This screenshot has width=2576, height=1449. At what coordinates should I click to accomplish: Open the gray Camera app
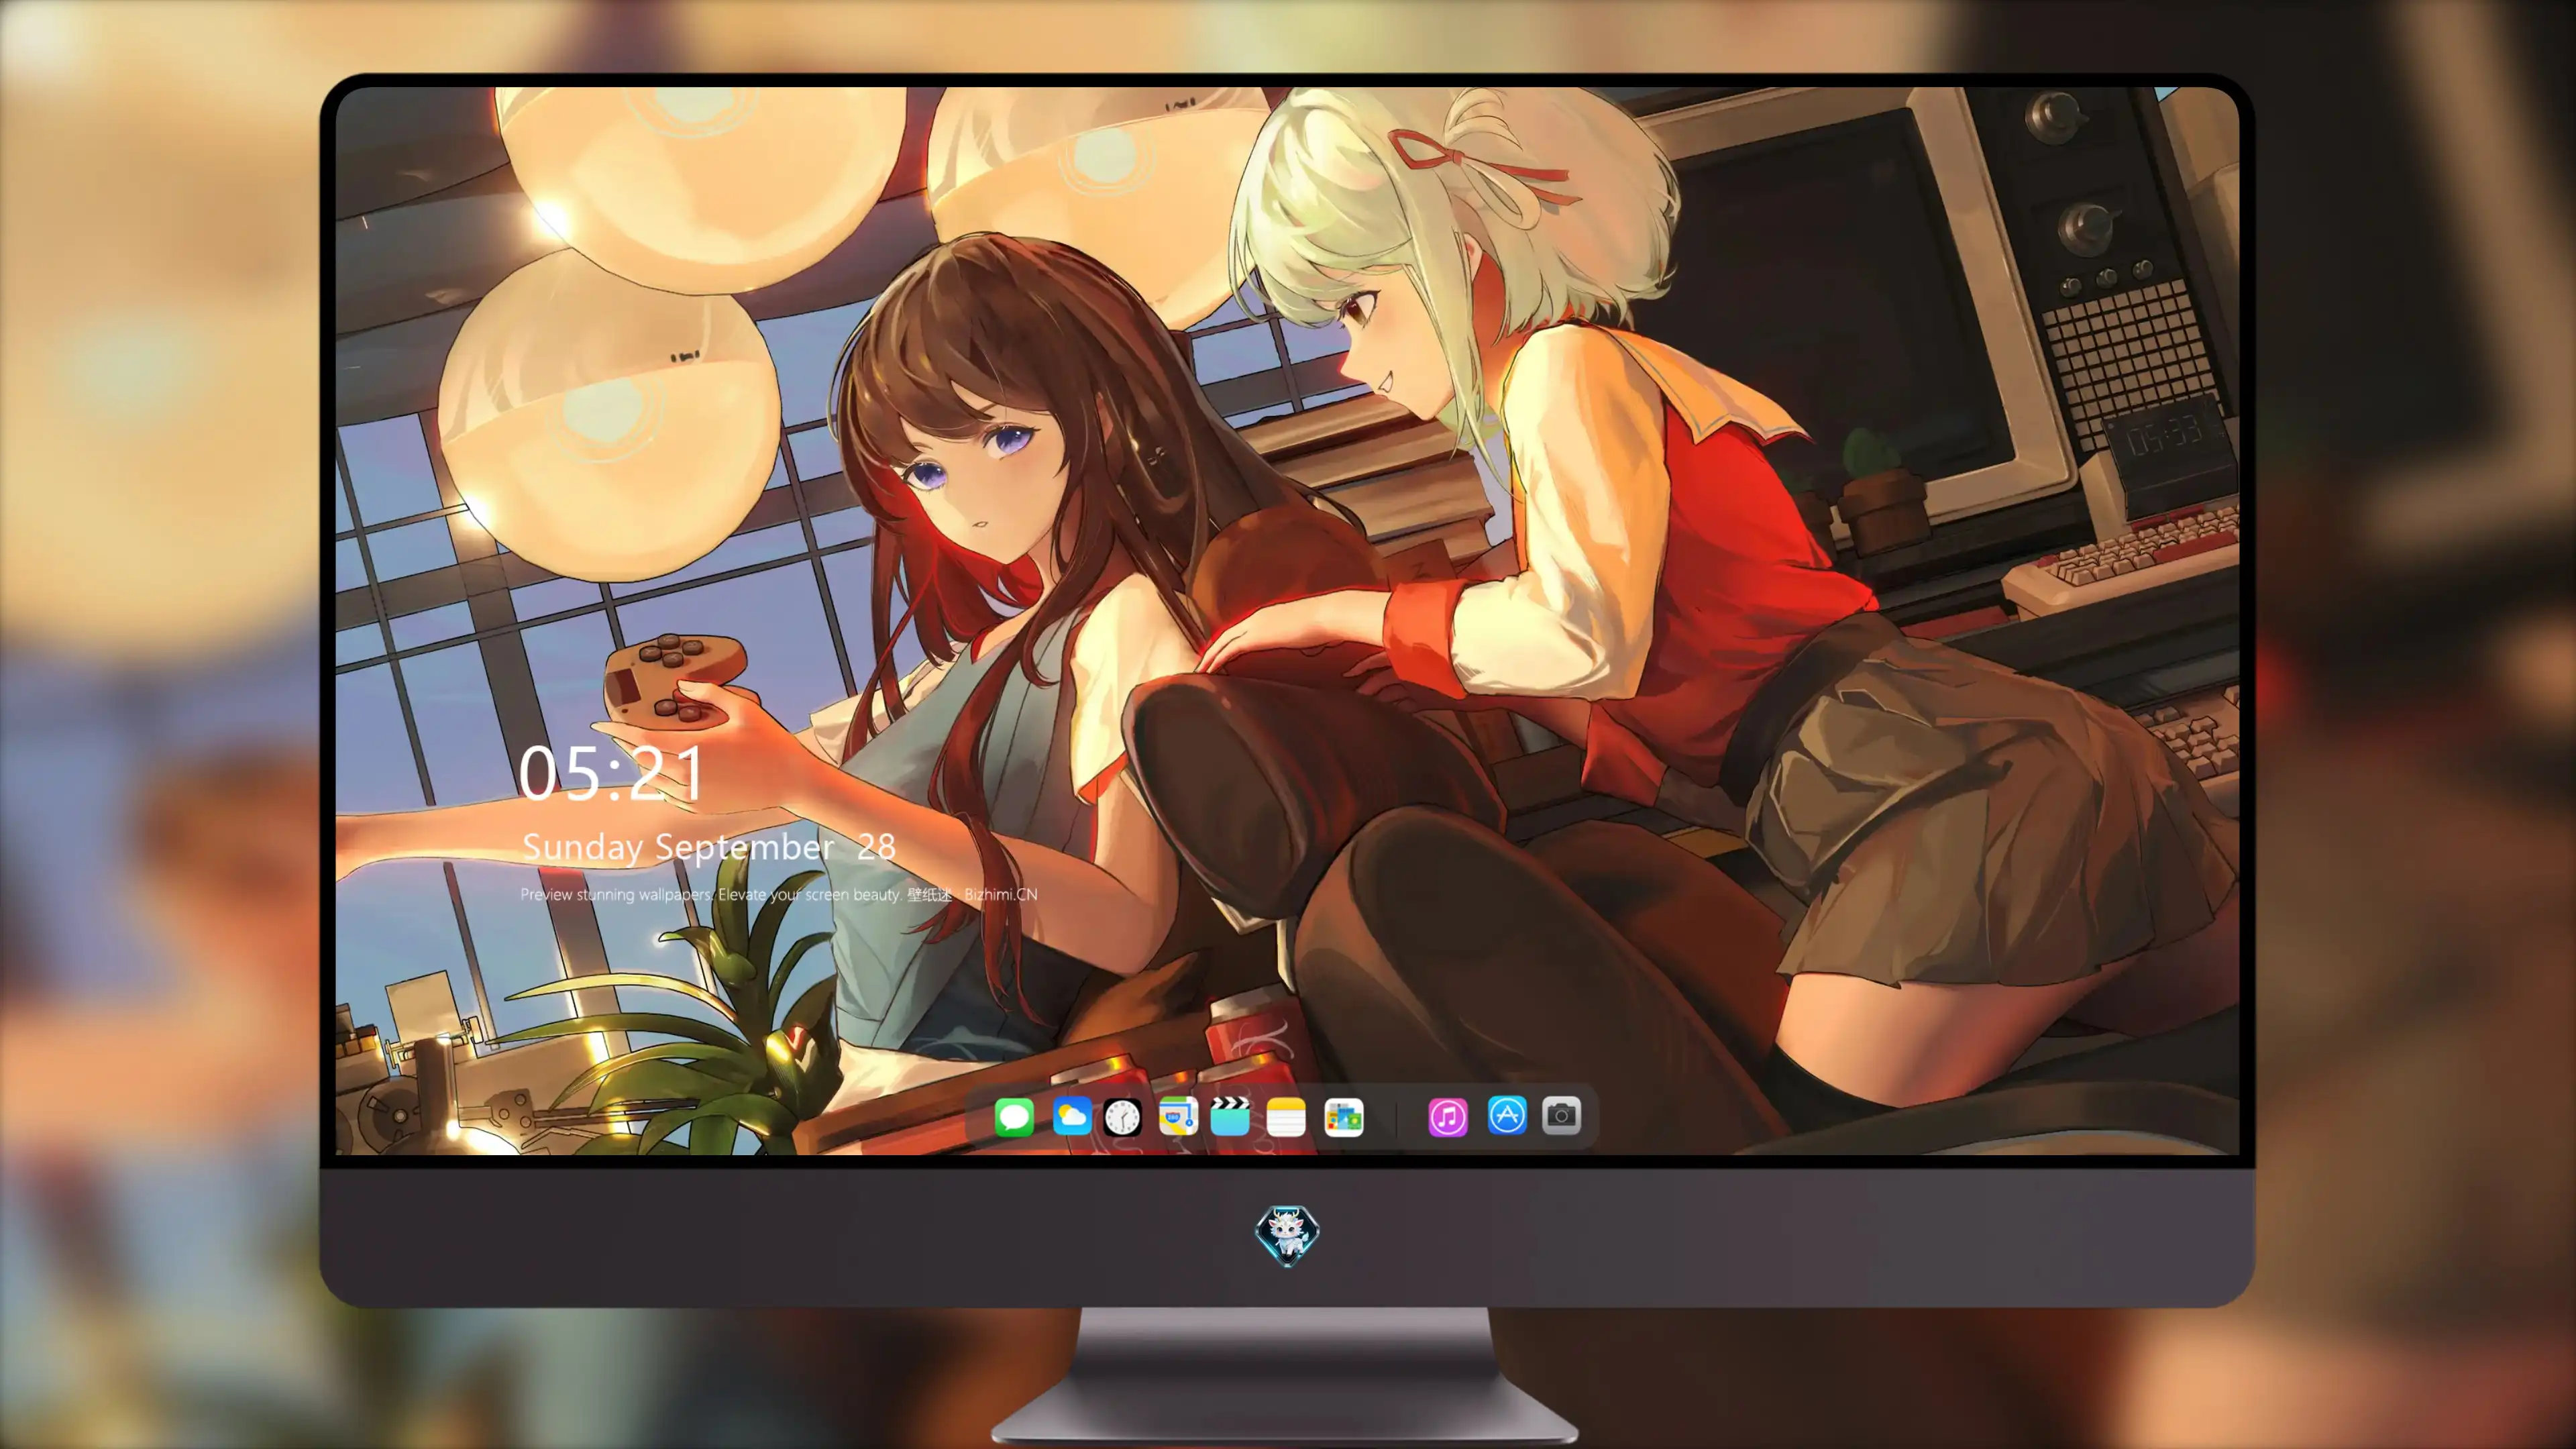[1561, 1115]
